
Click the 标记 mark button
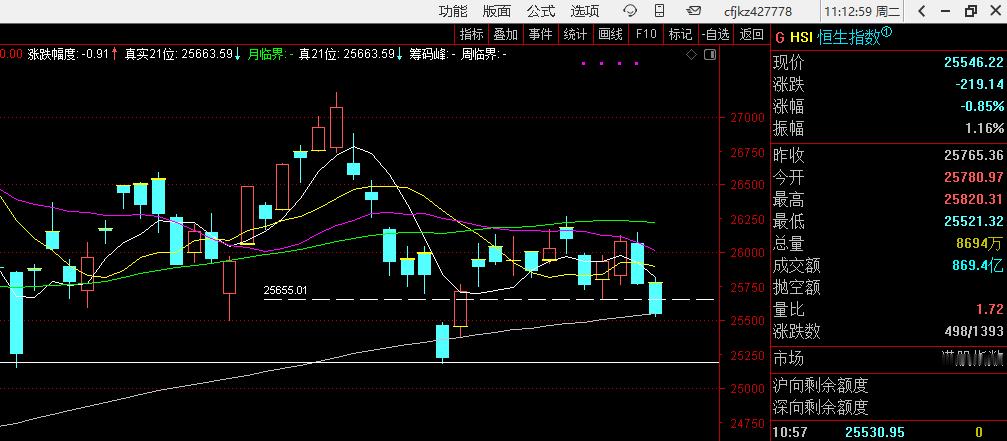(679, 35)
